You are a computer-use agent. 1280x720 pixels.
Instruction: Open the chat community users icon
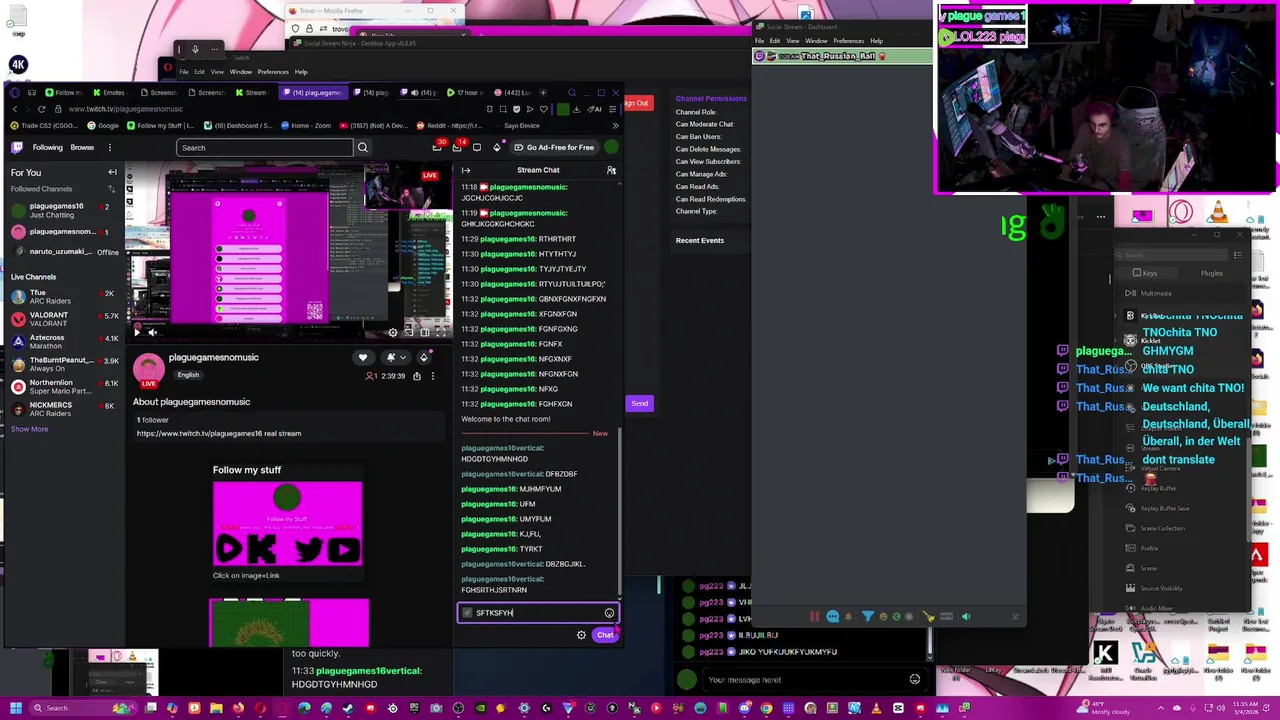click(x=611, y=170)
